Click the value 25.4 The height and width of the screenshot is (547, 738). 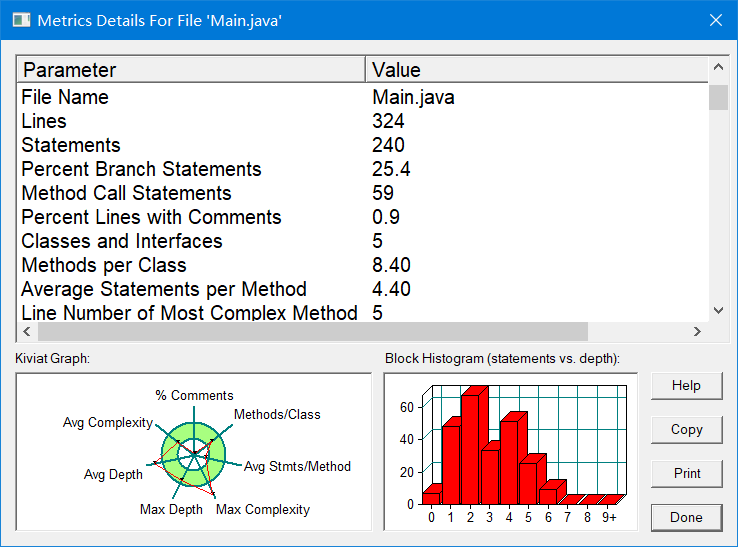tap(391, 169)
